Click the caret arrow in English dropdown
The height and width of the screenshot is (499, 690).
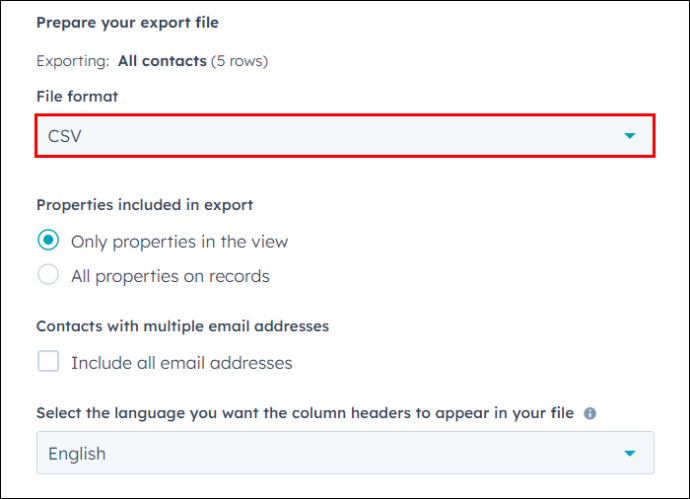pos(630,453)
